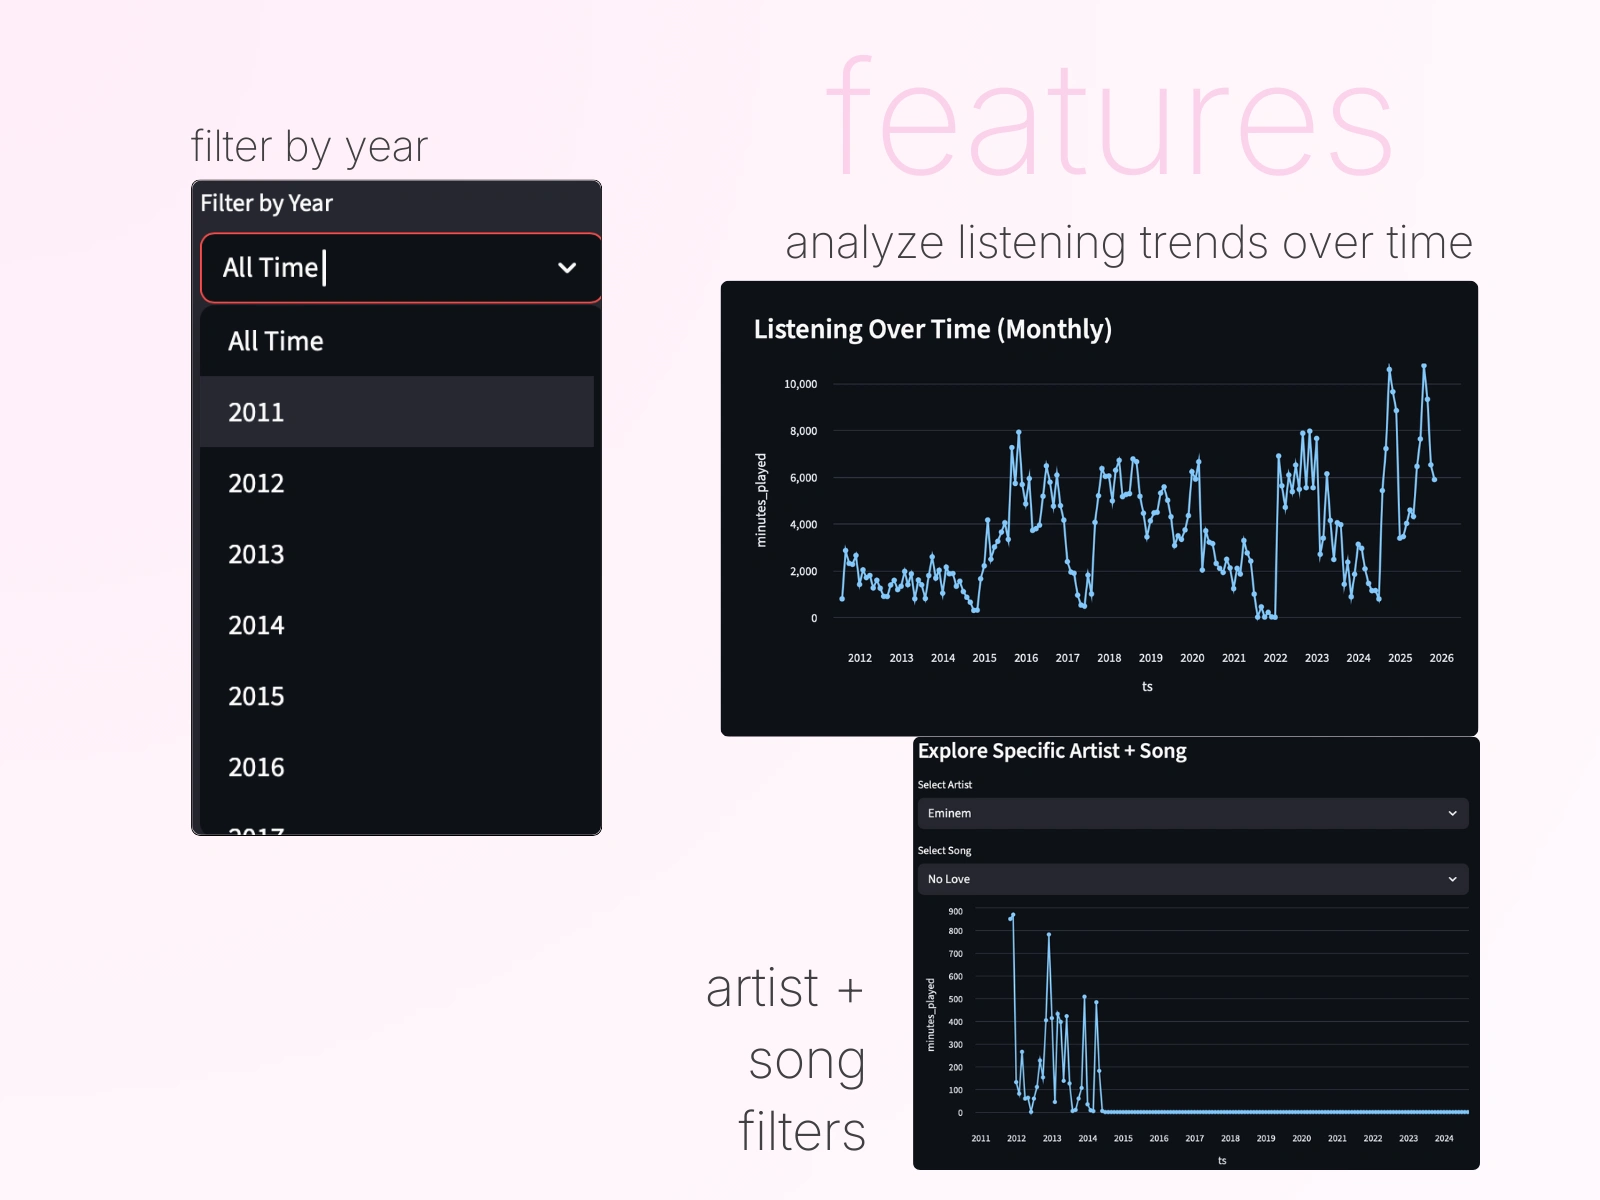
Task: Open the Select Song dropdown
Action: click(1192, 879)
